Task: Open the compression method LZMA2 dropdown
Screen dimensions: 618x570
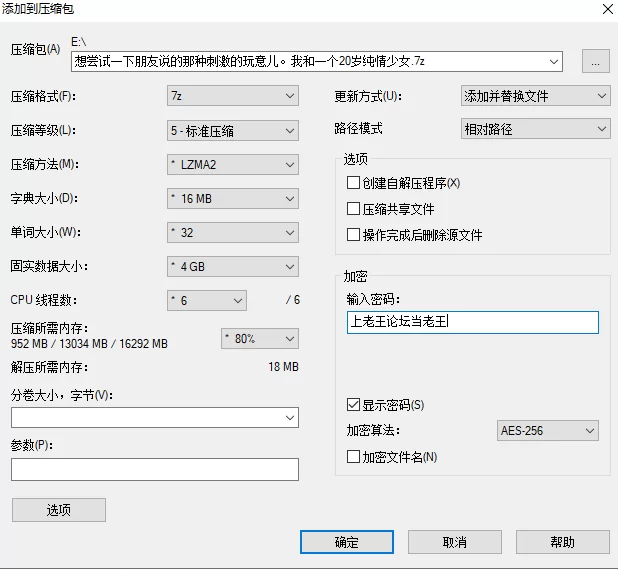Action: pyautogui.click(x=232, y=164)
